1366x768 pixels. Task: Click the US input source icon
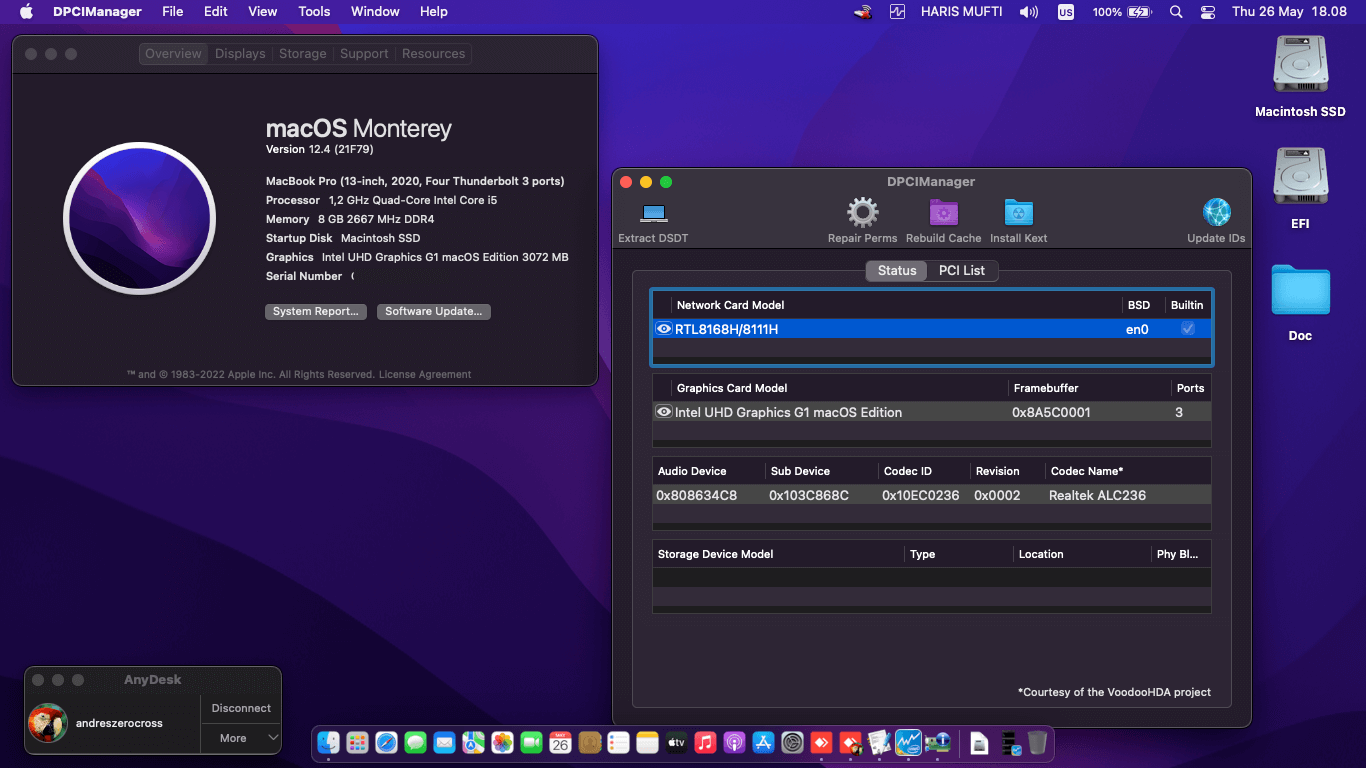1066,12
